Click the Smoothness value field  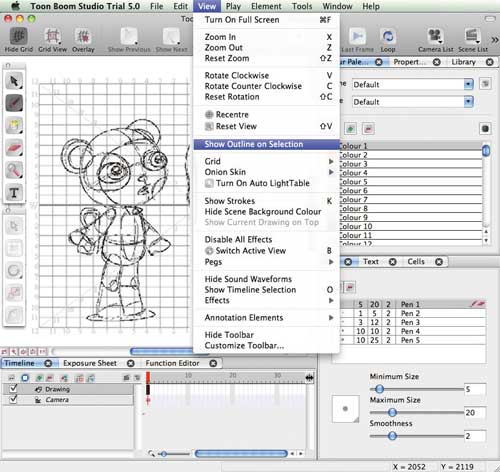pos(475,436)
